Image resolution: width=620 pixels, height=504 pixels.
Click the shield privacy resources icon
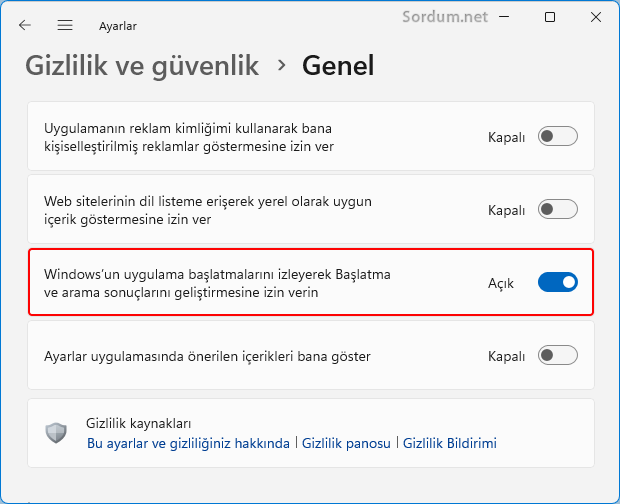click(56, 433)
